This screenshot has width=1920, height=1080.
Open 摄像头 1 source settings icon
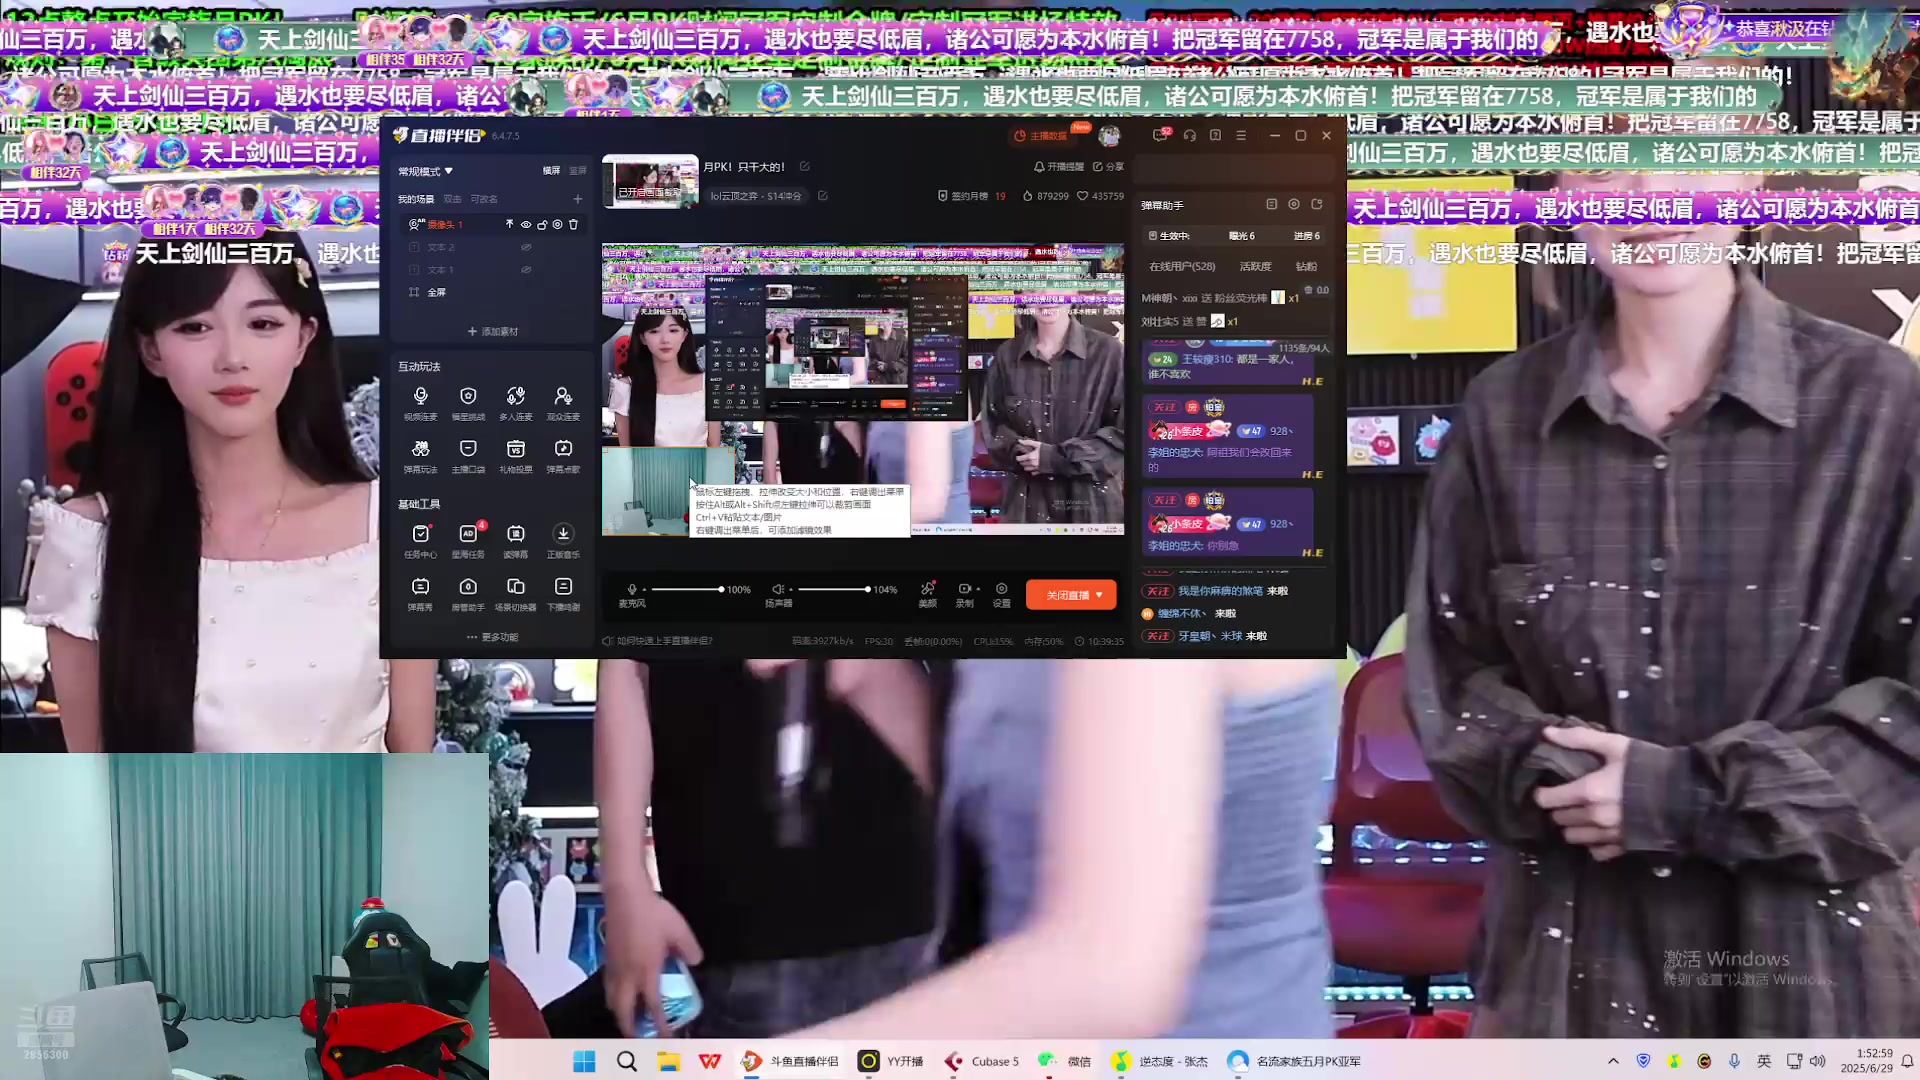557,225
